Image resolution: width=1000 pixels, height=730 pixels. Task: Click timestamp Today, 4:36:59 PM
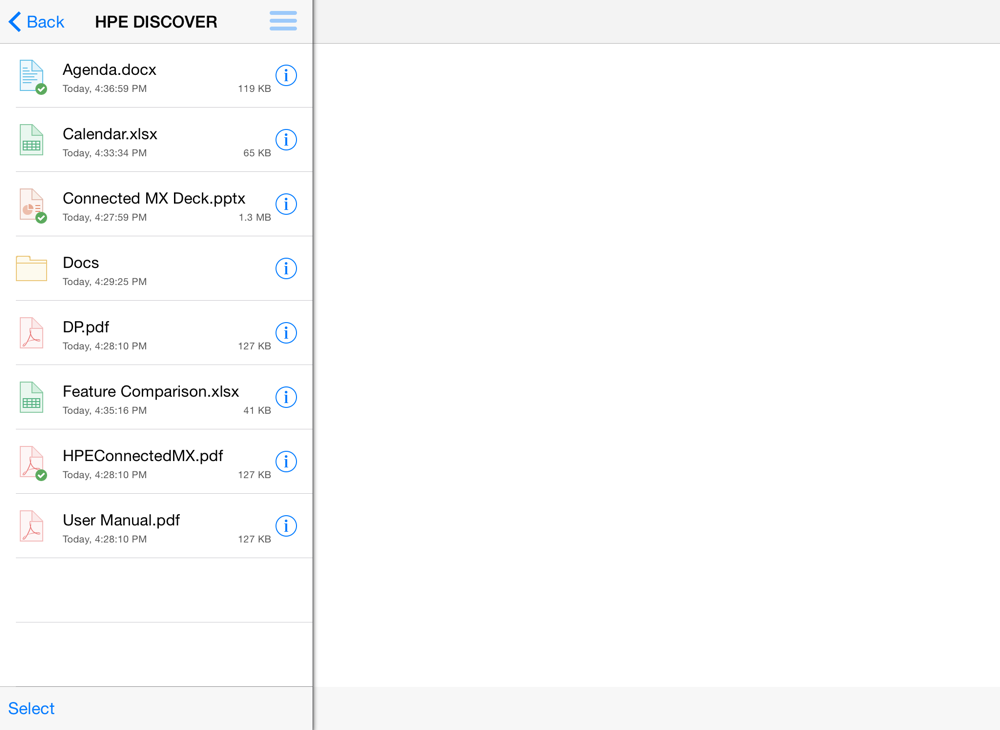[105, 89]
